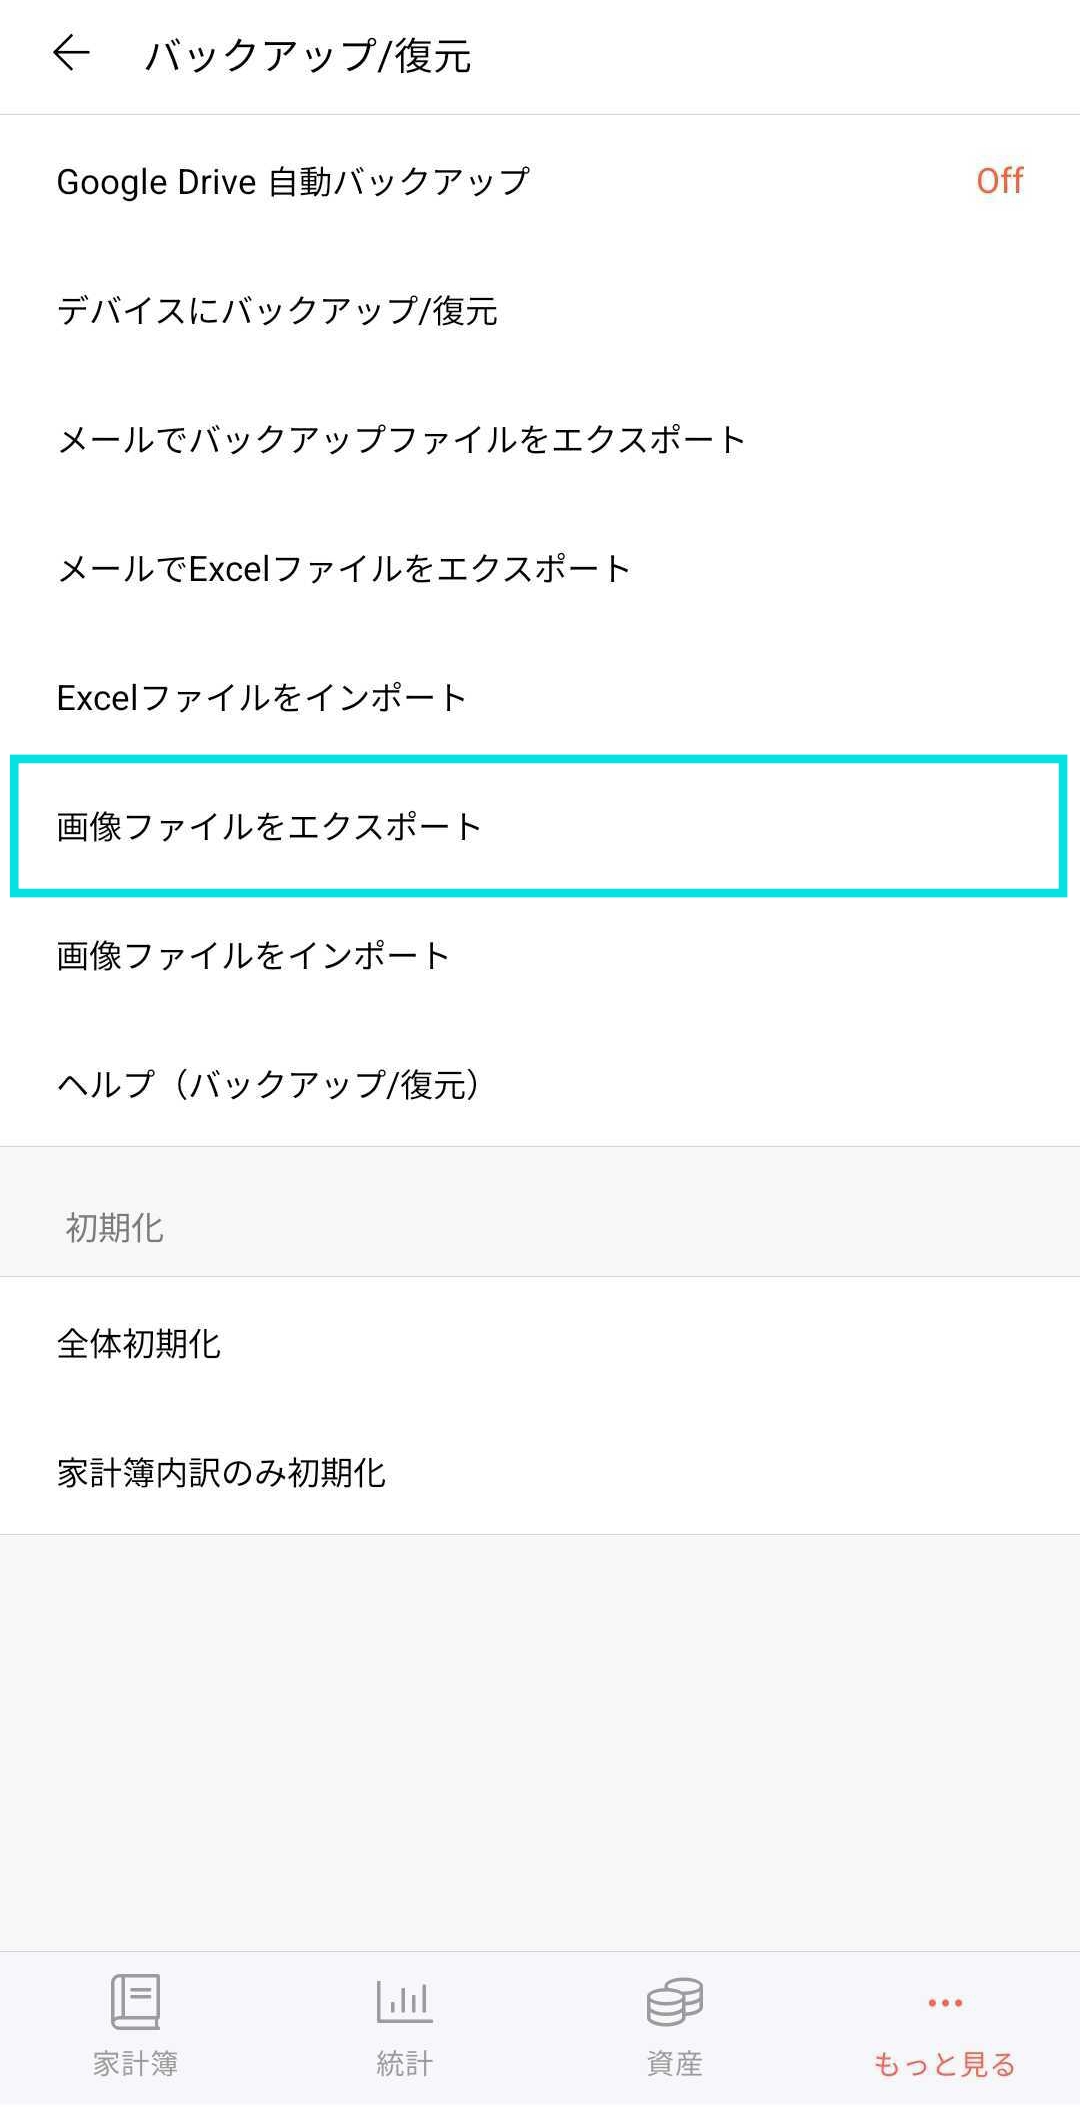Open the 資産 coins icon

click(x=675, y=2001)
